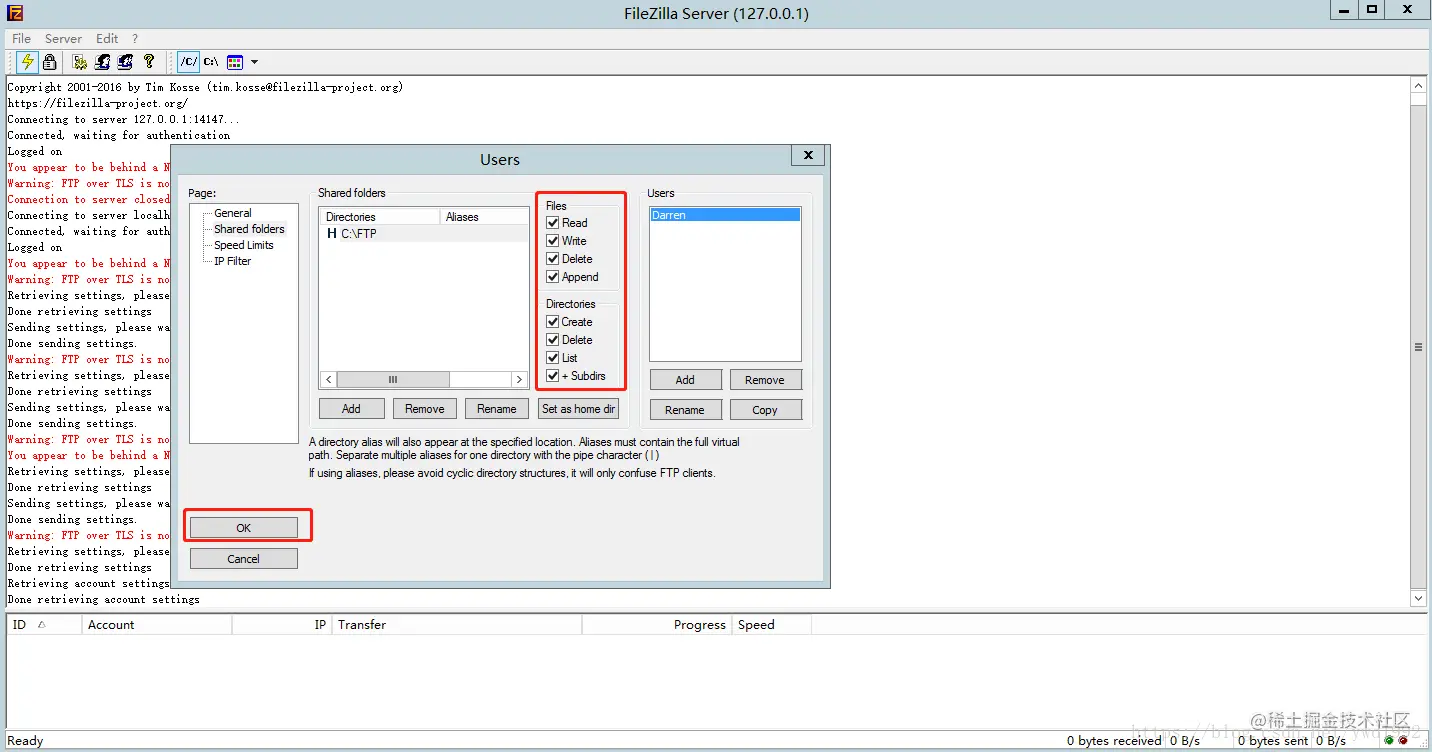Viewport: 1432px width, 752px height.
Task: Open the Users editor toolbar icon
Action: coord(103,62)
